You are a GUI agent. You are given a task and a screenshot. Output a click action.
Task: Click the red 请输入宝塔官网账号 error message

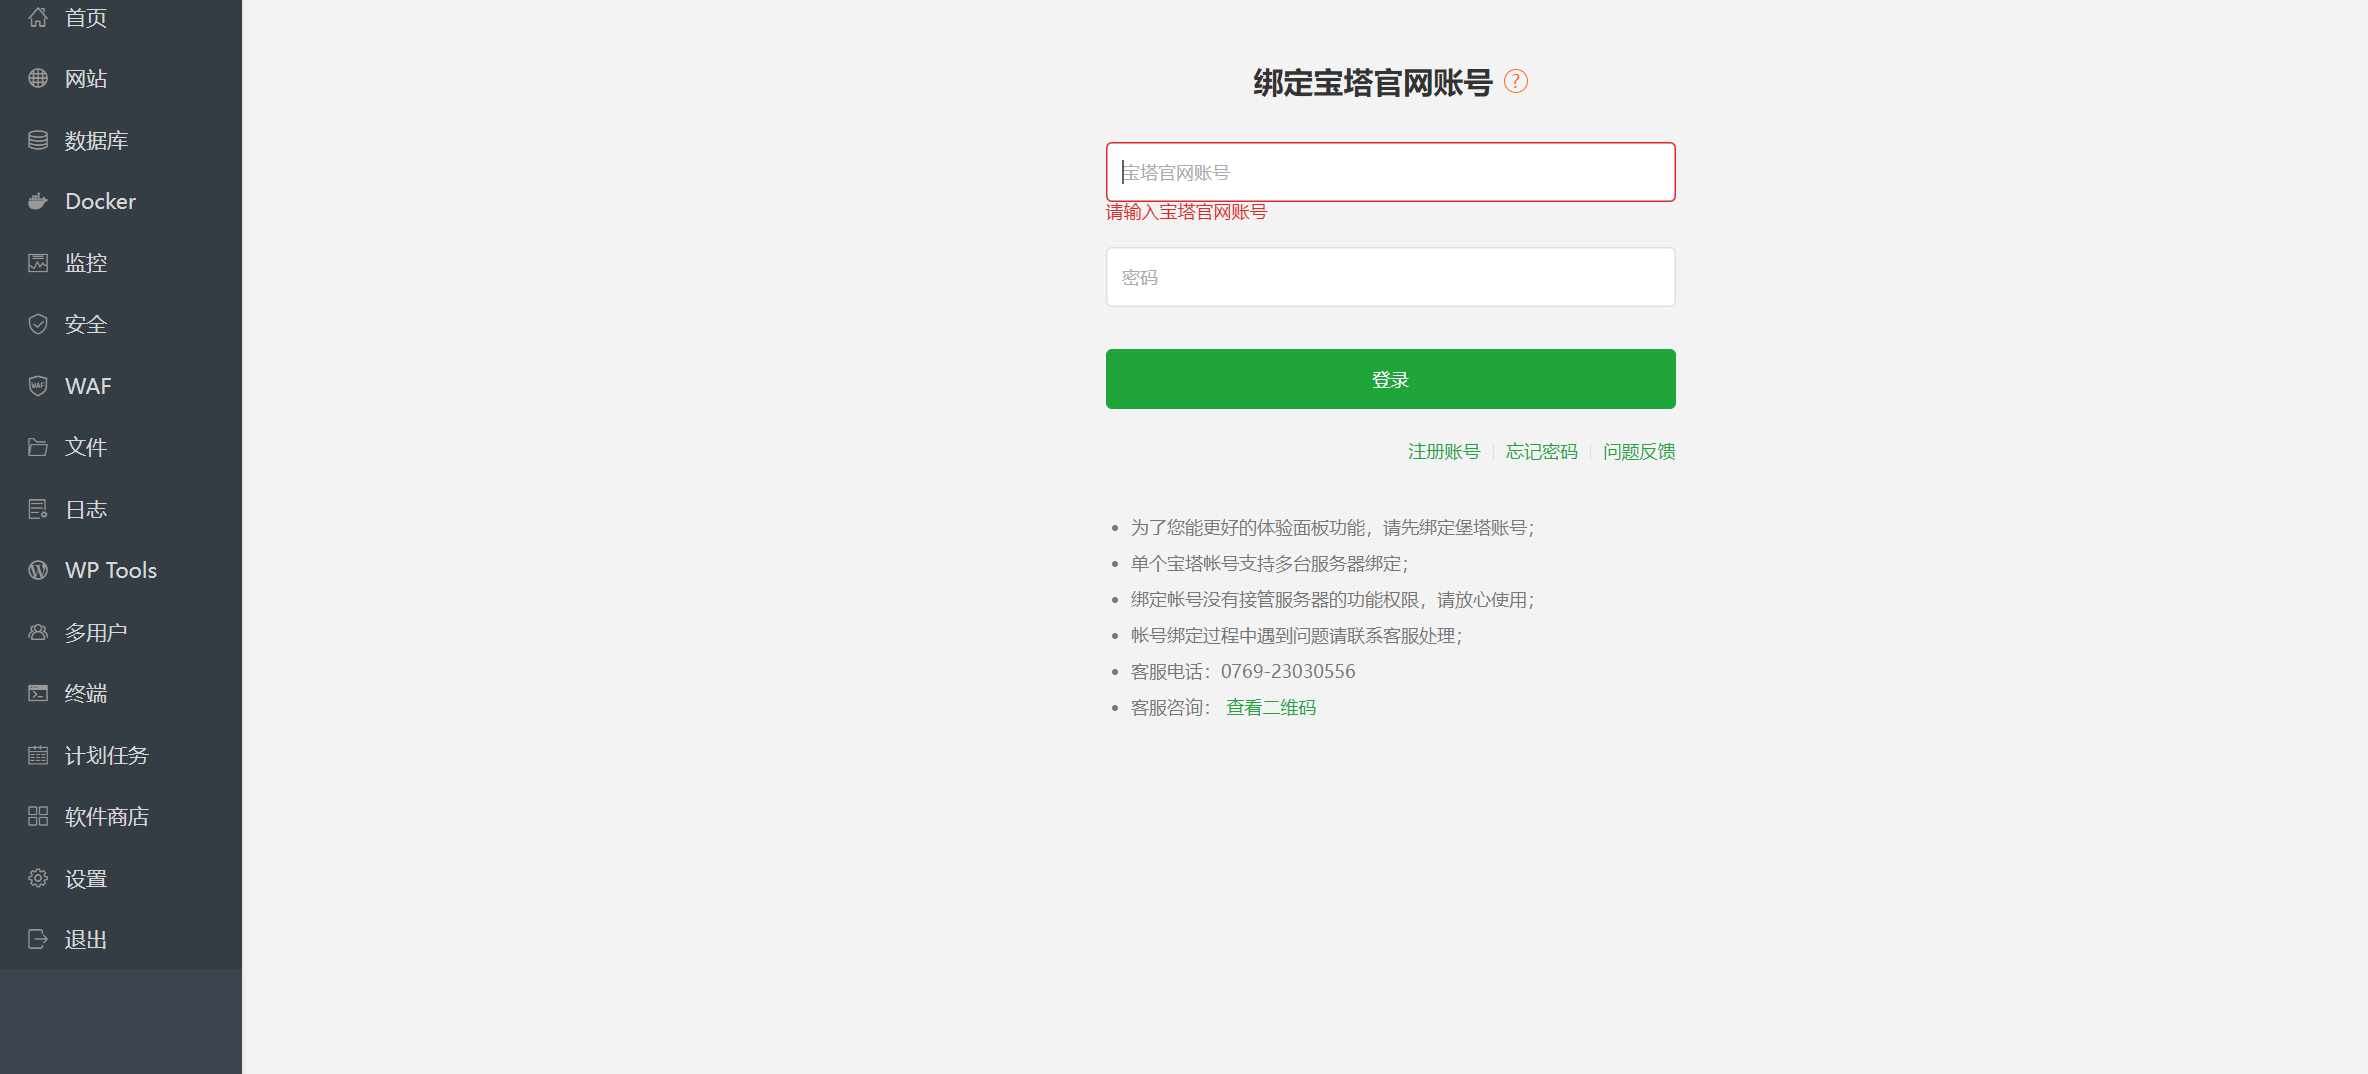[1186, 212]
